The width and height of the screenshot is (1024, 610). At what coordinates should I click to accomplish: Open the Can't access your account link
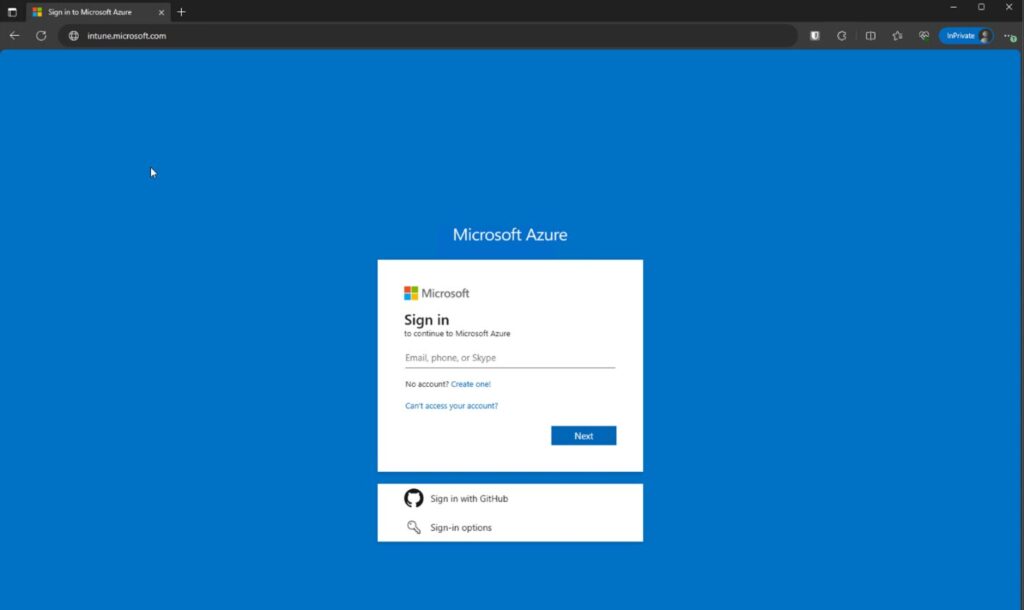[451, 406]
